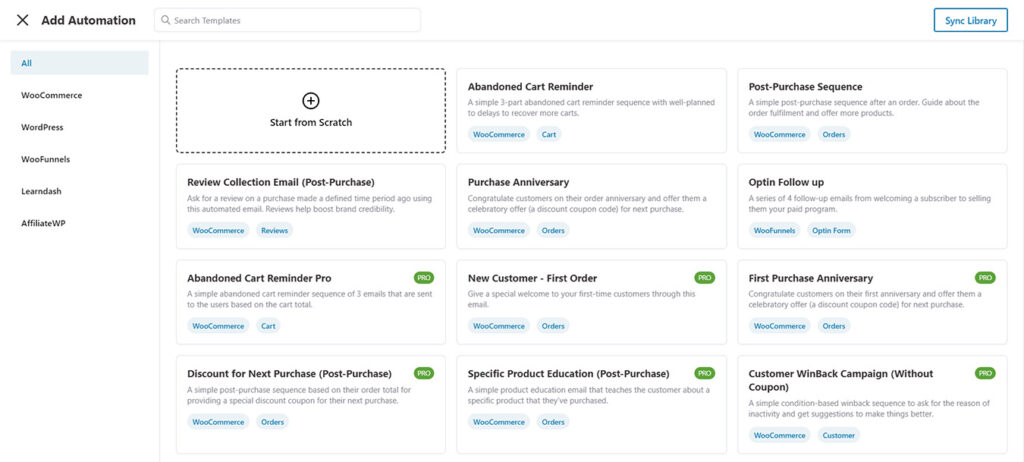The image size is (1024, 462).
Task: Click the Reviews tag on Review Collection Email
Action: tap(274, 230)
